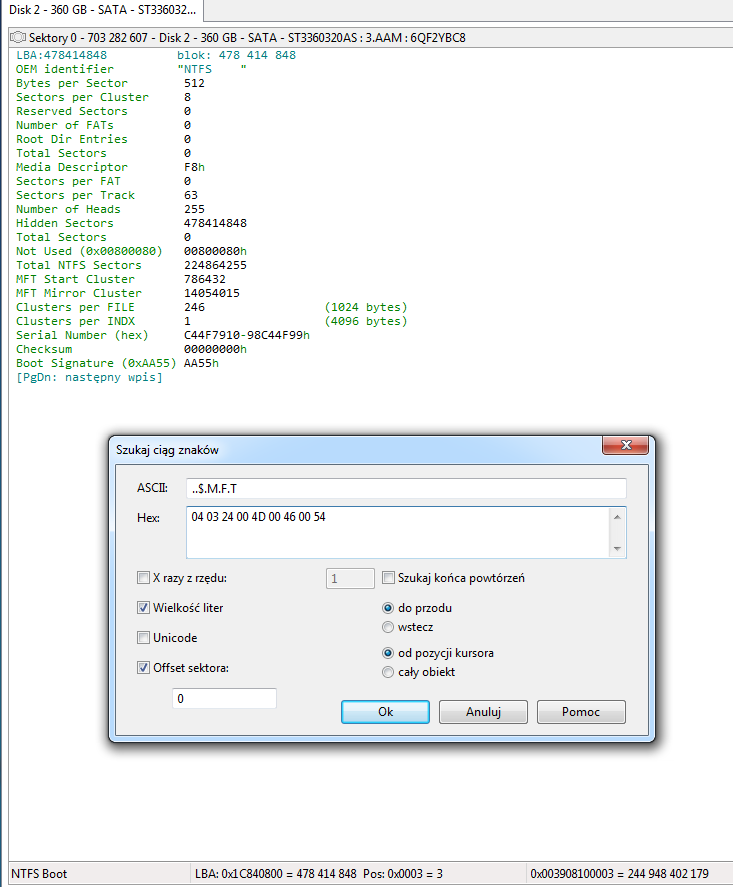Click the OEM identifier row
The width and height of the screenshot is (733, 887).
tap(131, 69)
